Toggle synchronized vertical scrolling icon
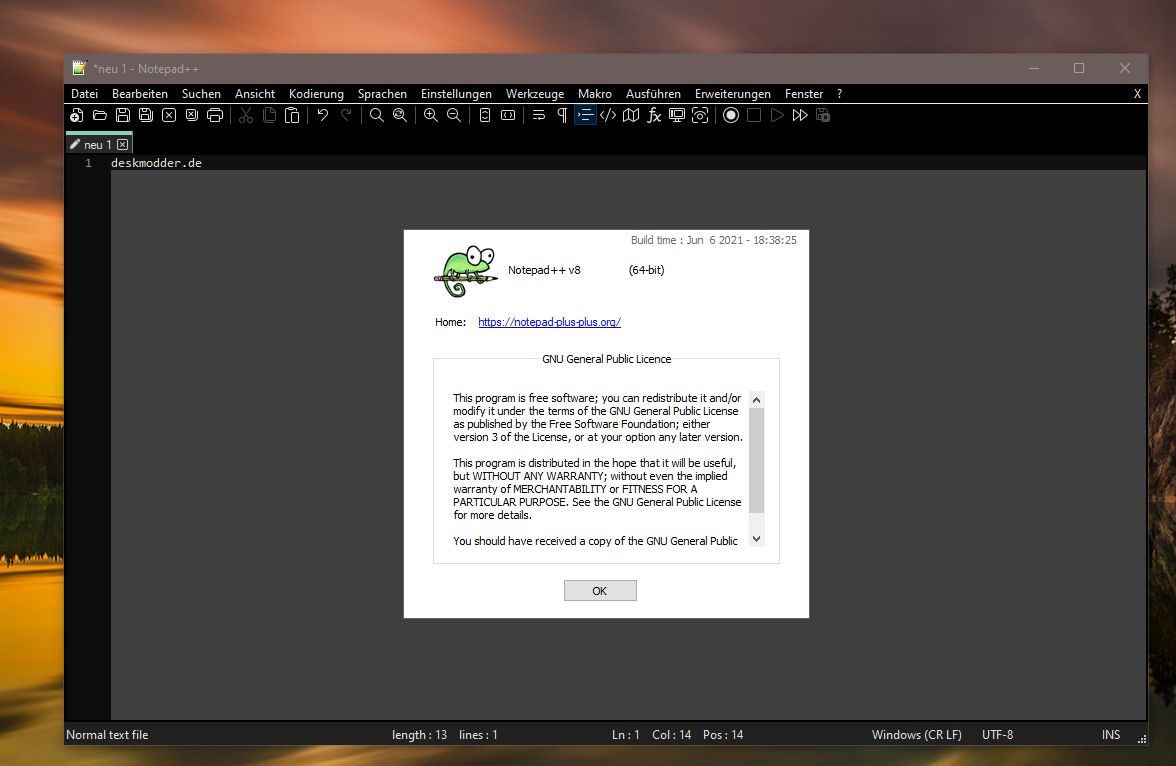 pyautogui.click(x=485, y=115)
